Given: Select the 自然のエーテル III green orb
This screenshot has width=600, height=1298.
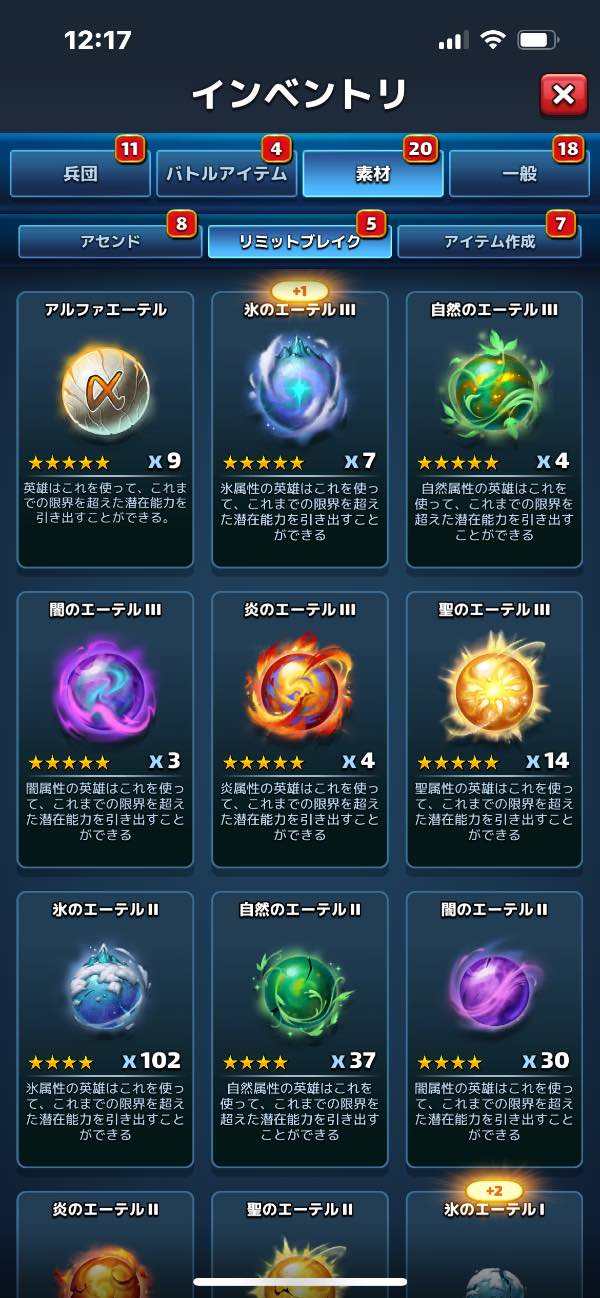Looking at the screenshot, I should click(x=494, y=386).
